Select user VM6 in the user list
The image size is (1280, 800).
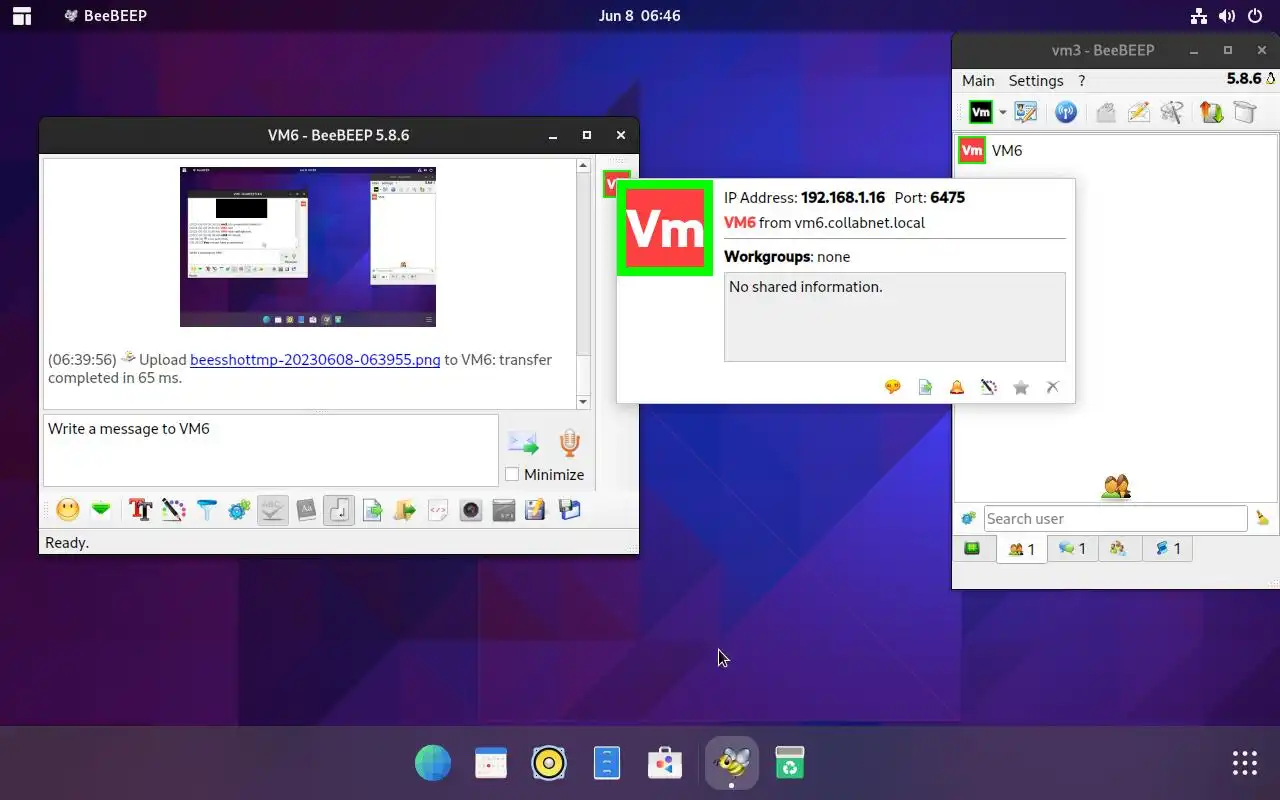pyautogui.click(x=1115, y=151)
